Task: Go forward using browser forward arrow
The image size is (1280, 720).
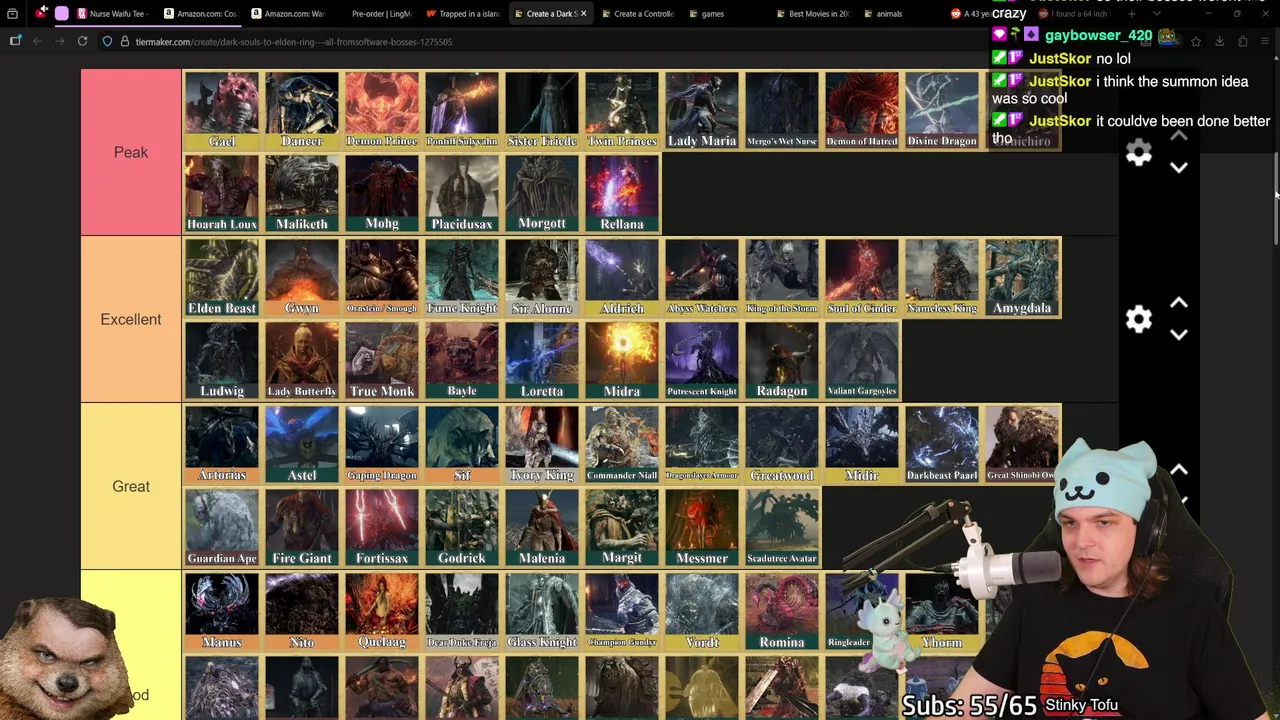Action: [x=59, y=41]
